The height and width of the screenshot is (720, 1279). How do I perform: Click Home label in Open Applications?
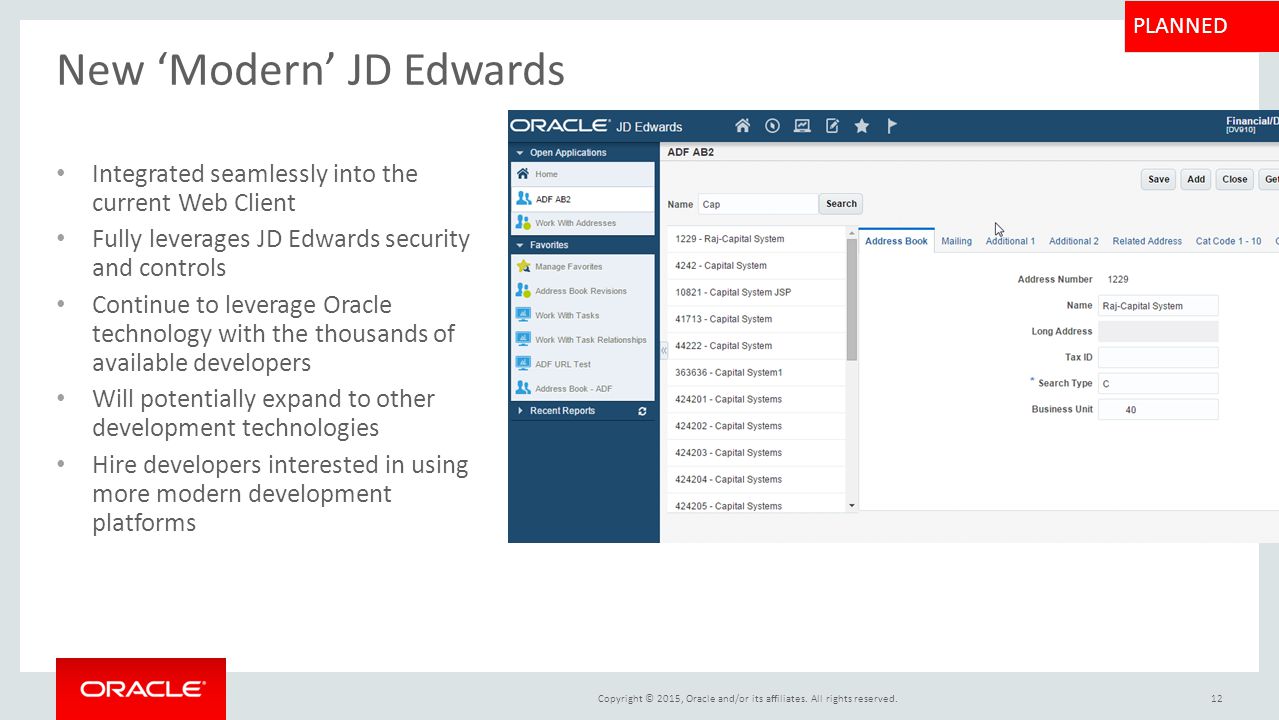click(546, 174)
